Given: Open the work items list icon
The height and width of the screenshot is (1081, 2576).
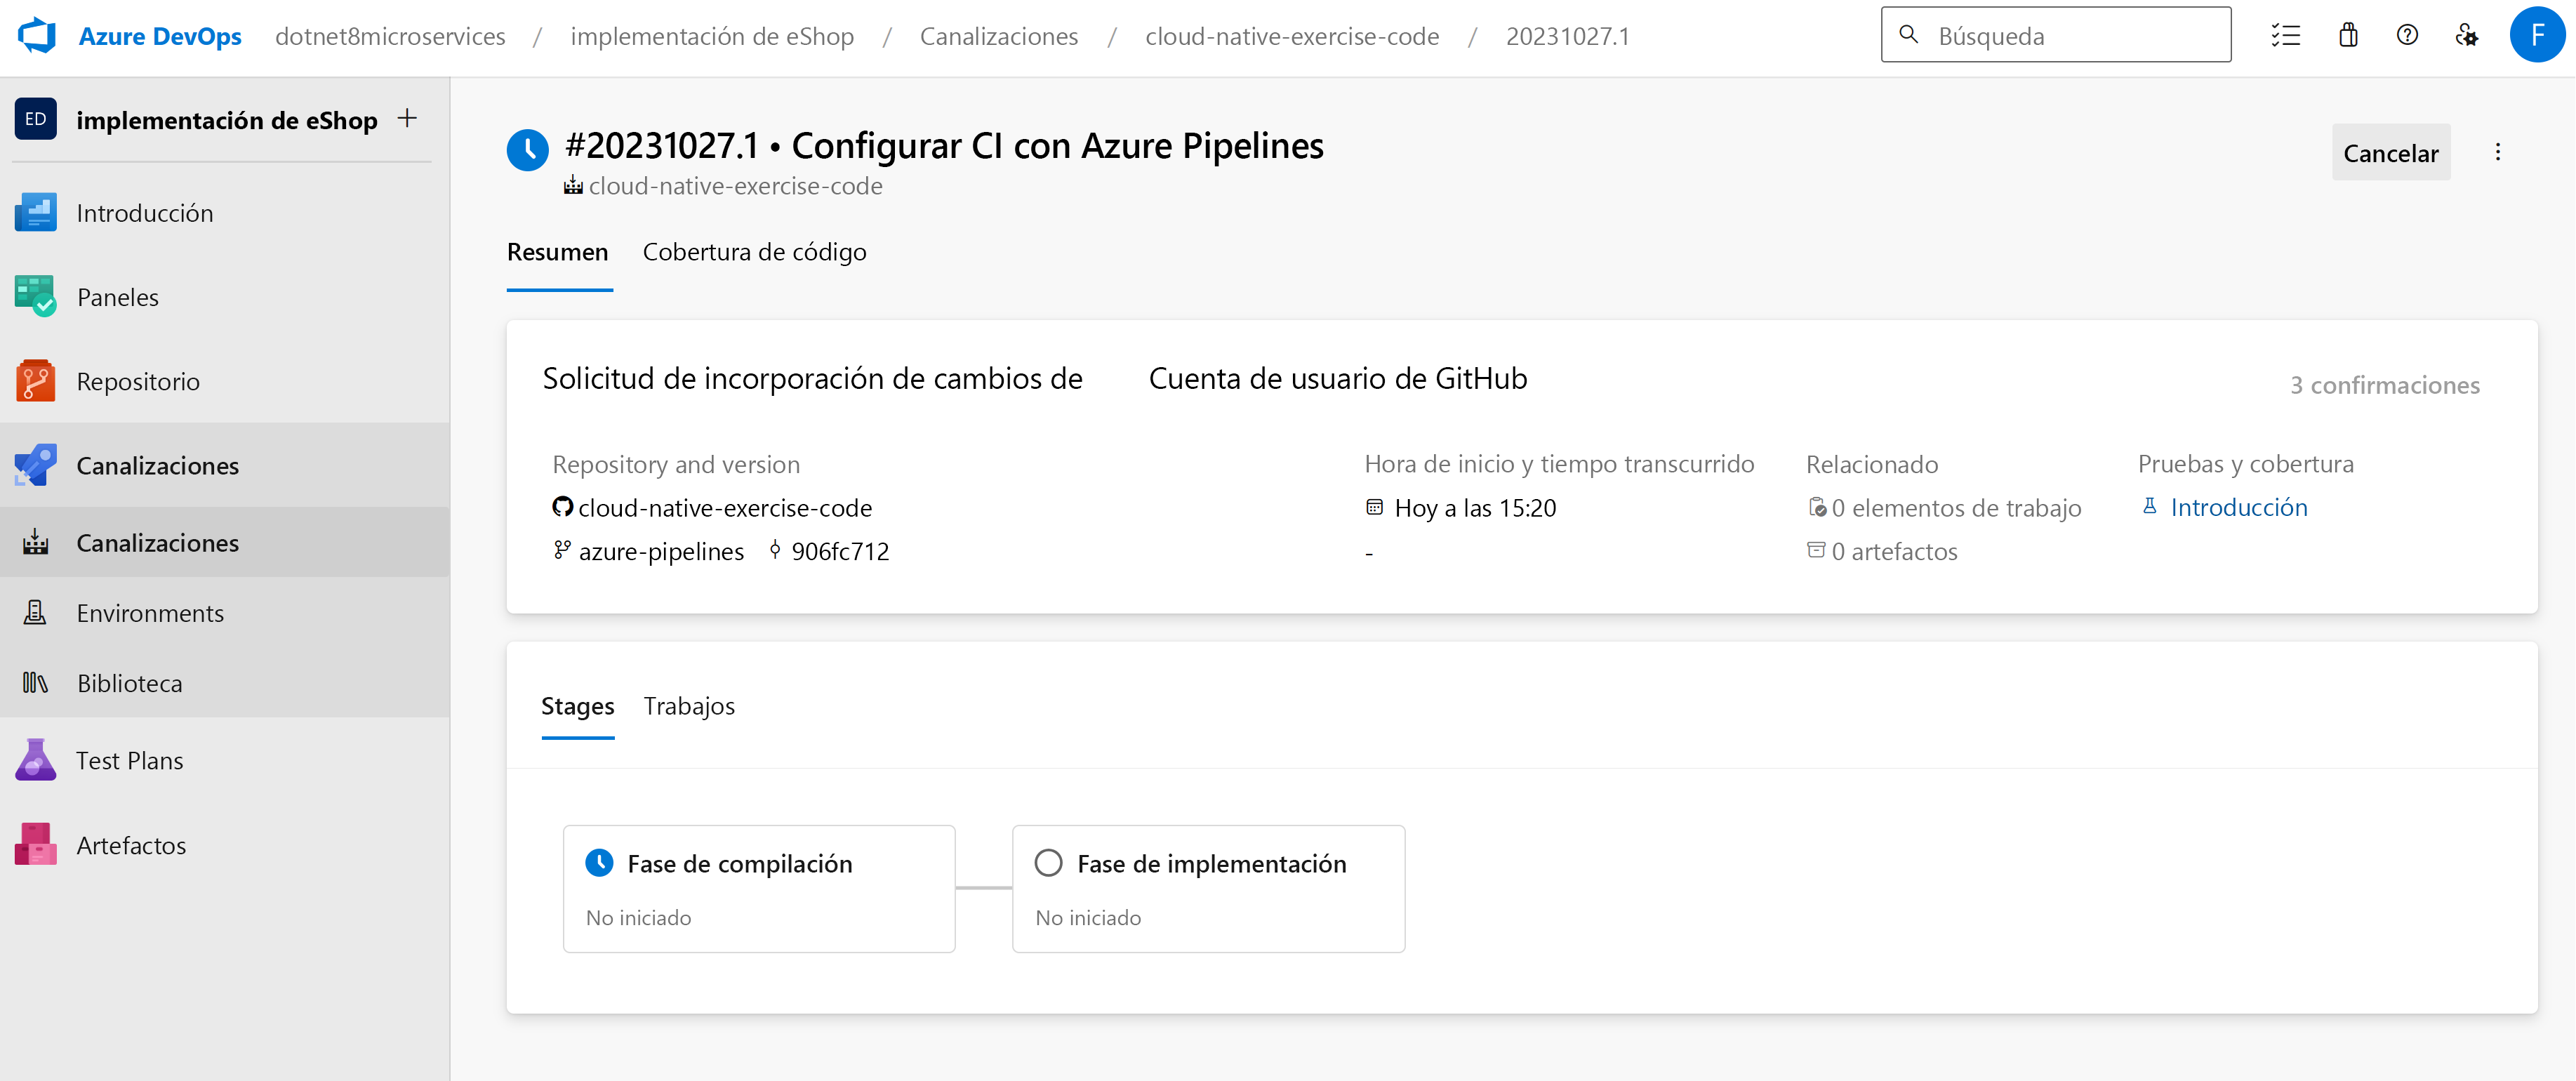Looking at the screenshot, I should (x=2286, y=36).
